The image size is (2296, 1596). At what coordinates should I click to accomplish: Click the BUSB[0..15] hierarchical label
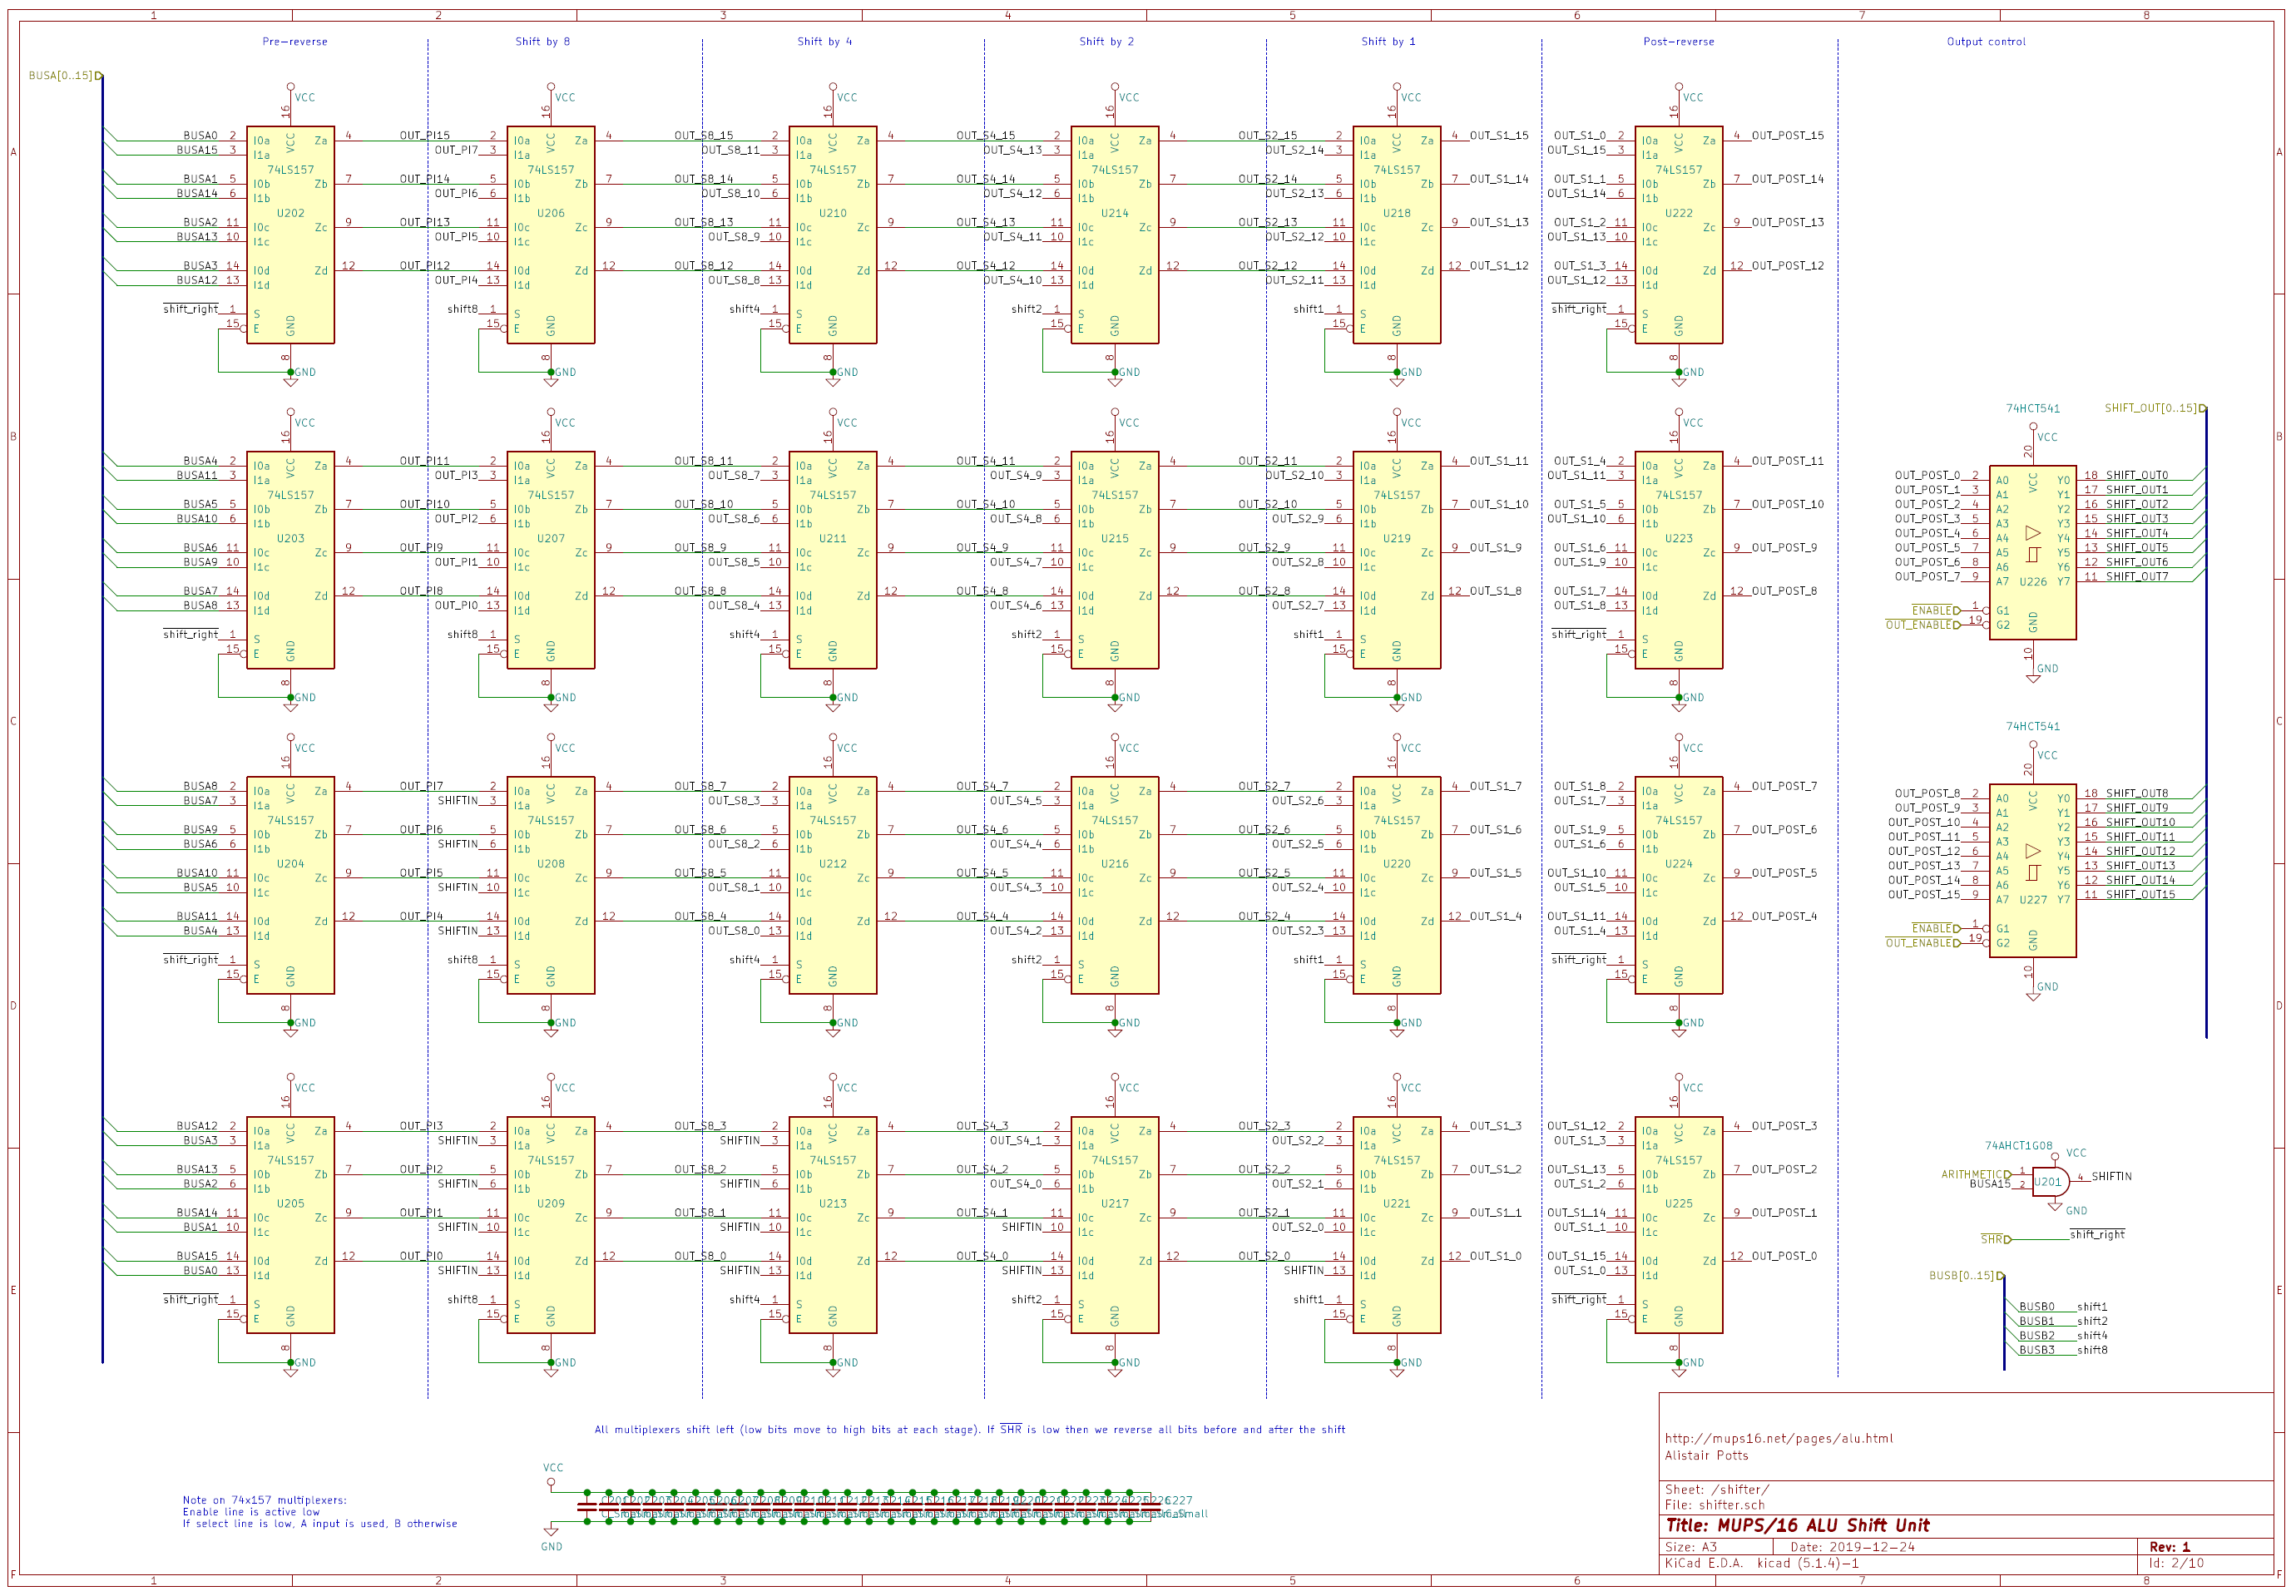tap(1967, 1276)
